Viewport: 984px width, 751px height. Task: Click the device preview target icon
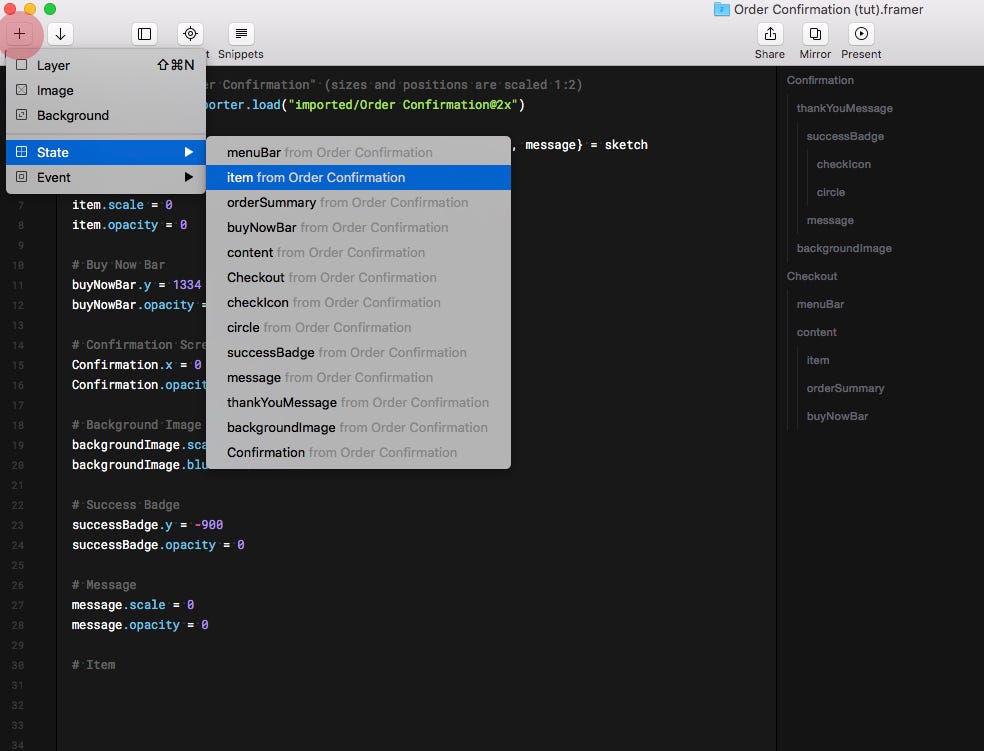tap(190, 33)
